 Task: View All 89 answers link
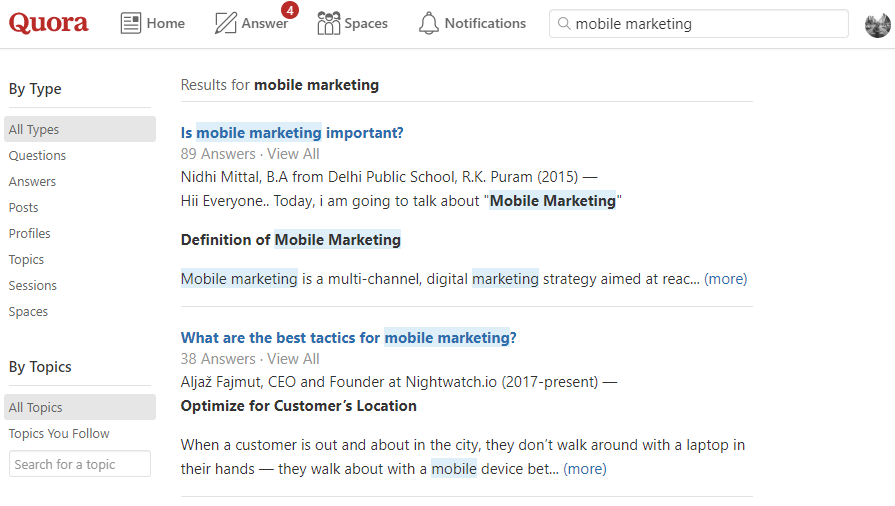click(x=293, y=154)
